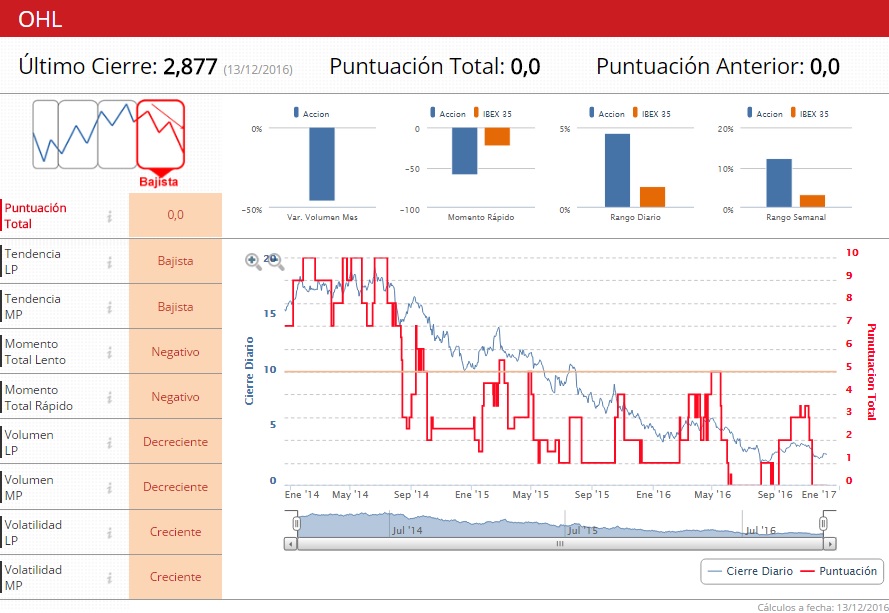
Task: Click the Momento Total Rápido Negativo value
Action: 175,397
